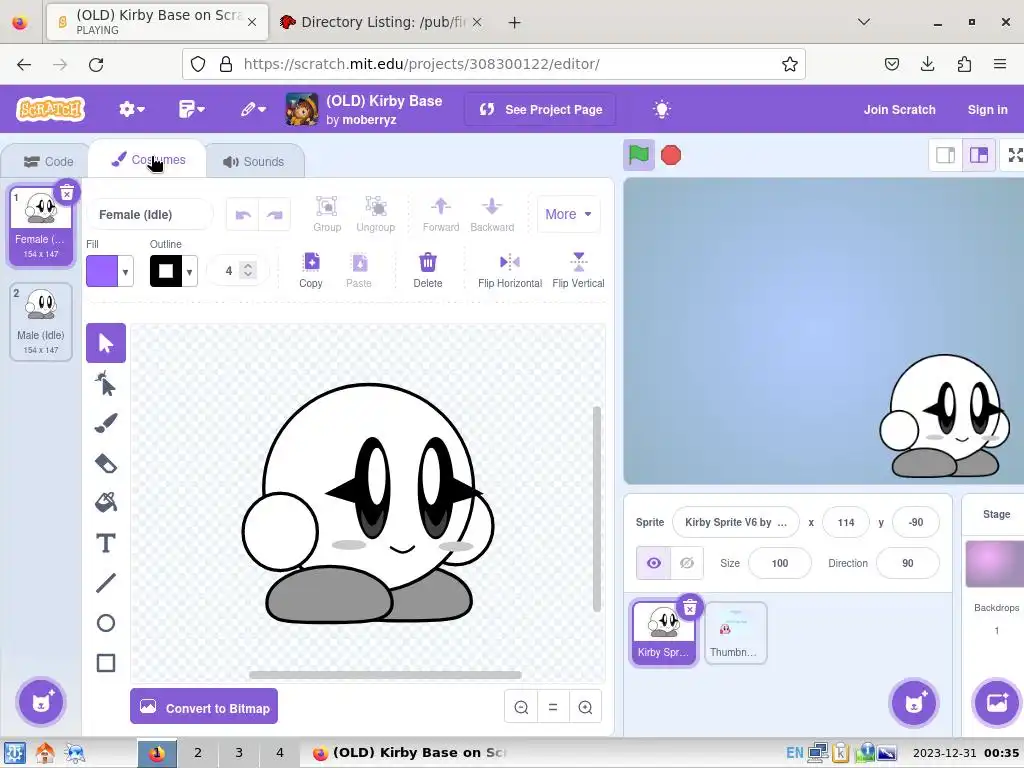Open the File menu dropdown
This screenshot has width=1024, height=768.
pyautogui.click(x=191, y=109)
